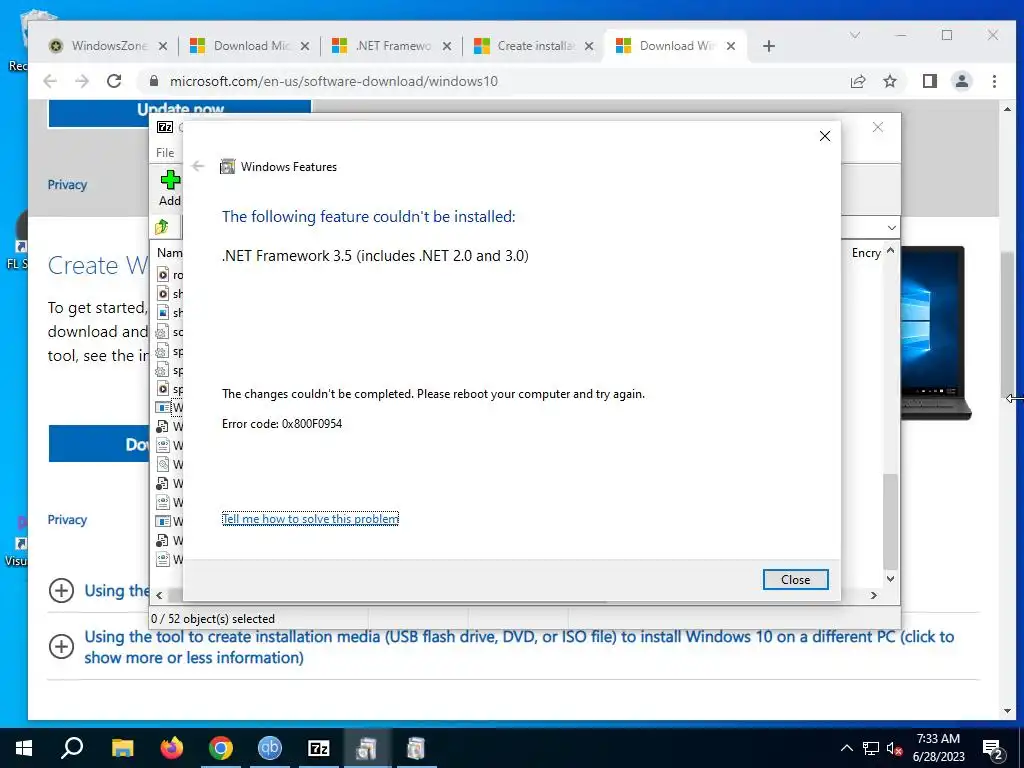Click the Windows Features title icon

pyautogui.click(x=227, y=167)
